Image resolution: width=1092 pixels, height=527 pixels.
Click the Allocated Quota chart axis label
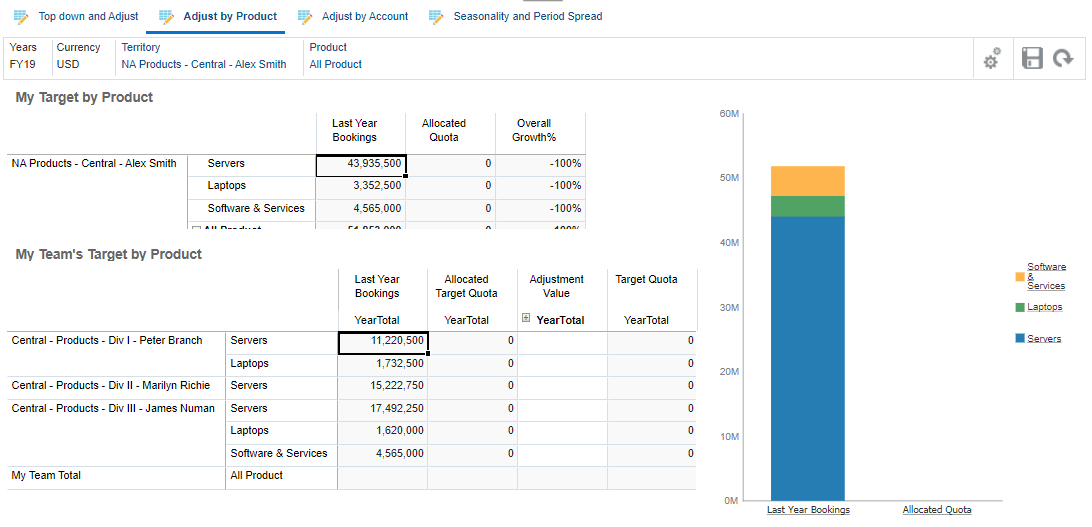tap(936, 510)
